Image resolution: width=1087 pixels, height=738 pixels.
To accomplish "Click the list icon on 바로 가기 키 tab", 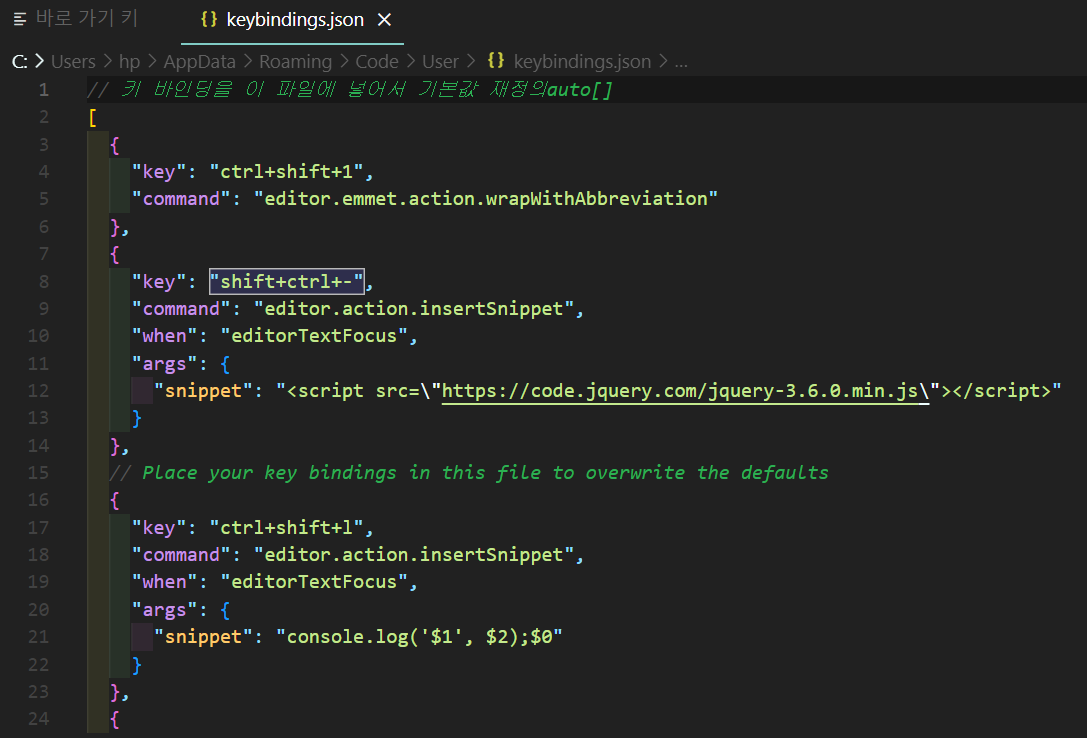I will [19, 20].
